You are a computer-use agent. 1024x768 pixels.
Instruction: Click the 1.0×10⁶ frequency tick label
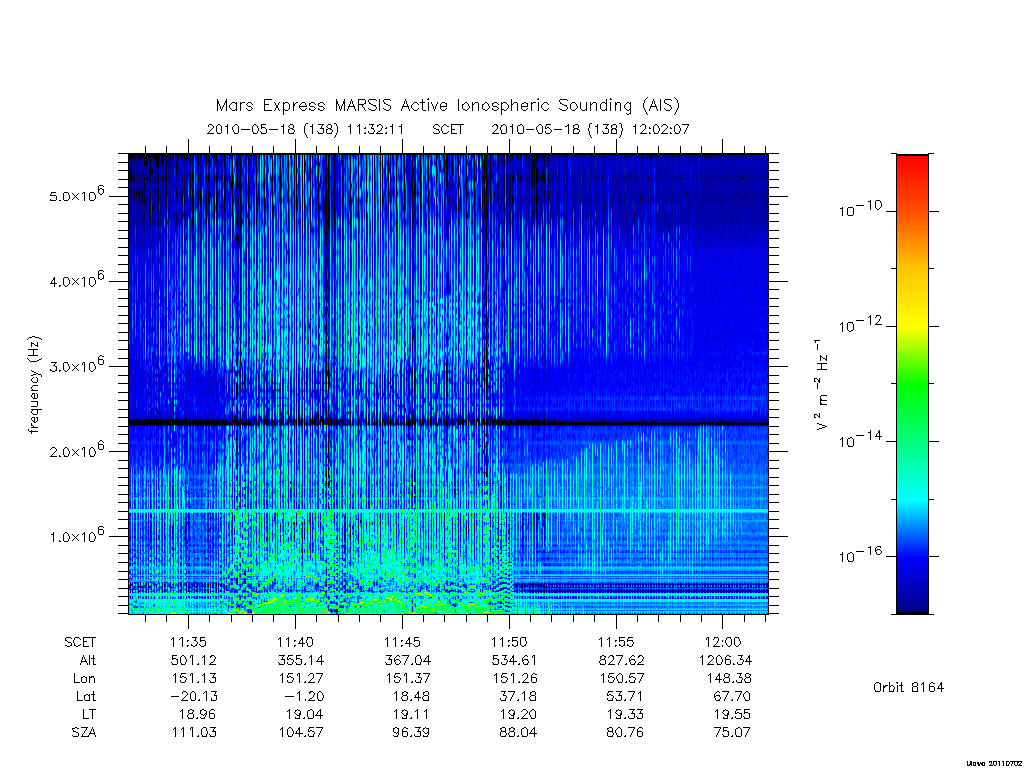[76, 535]
